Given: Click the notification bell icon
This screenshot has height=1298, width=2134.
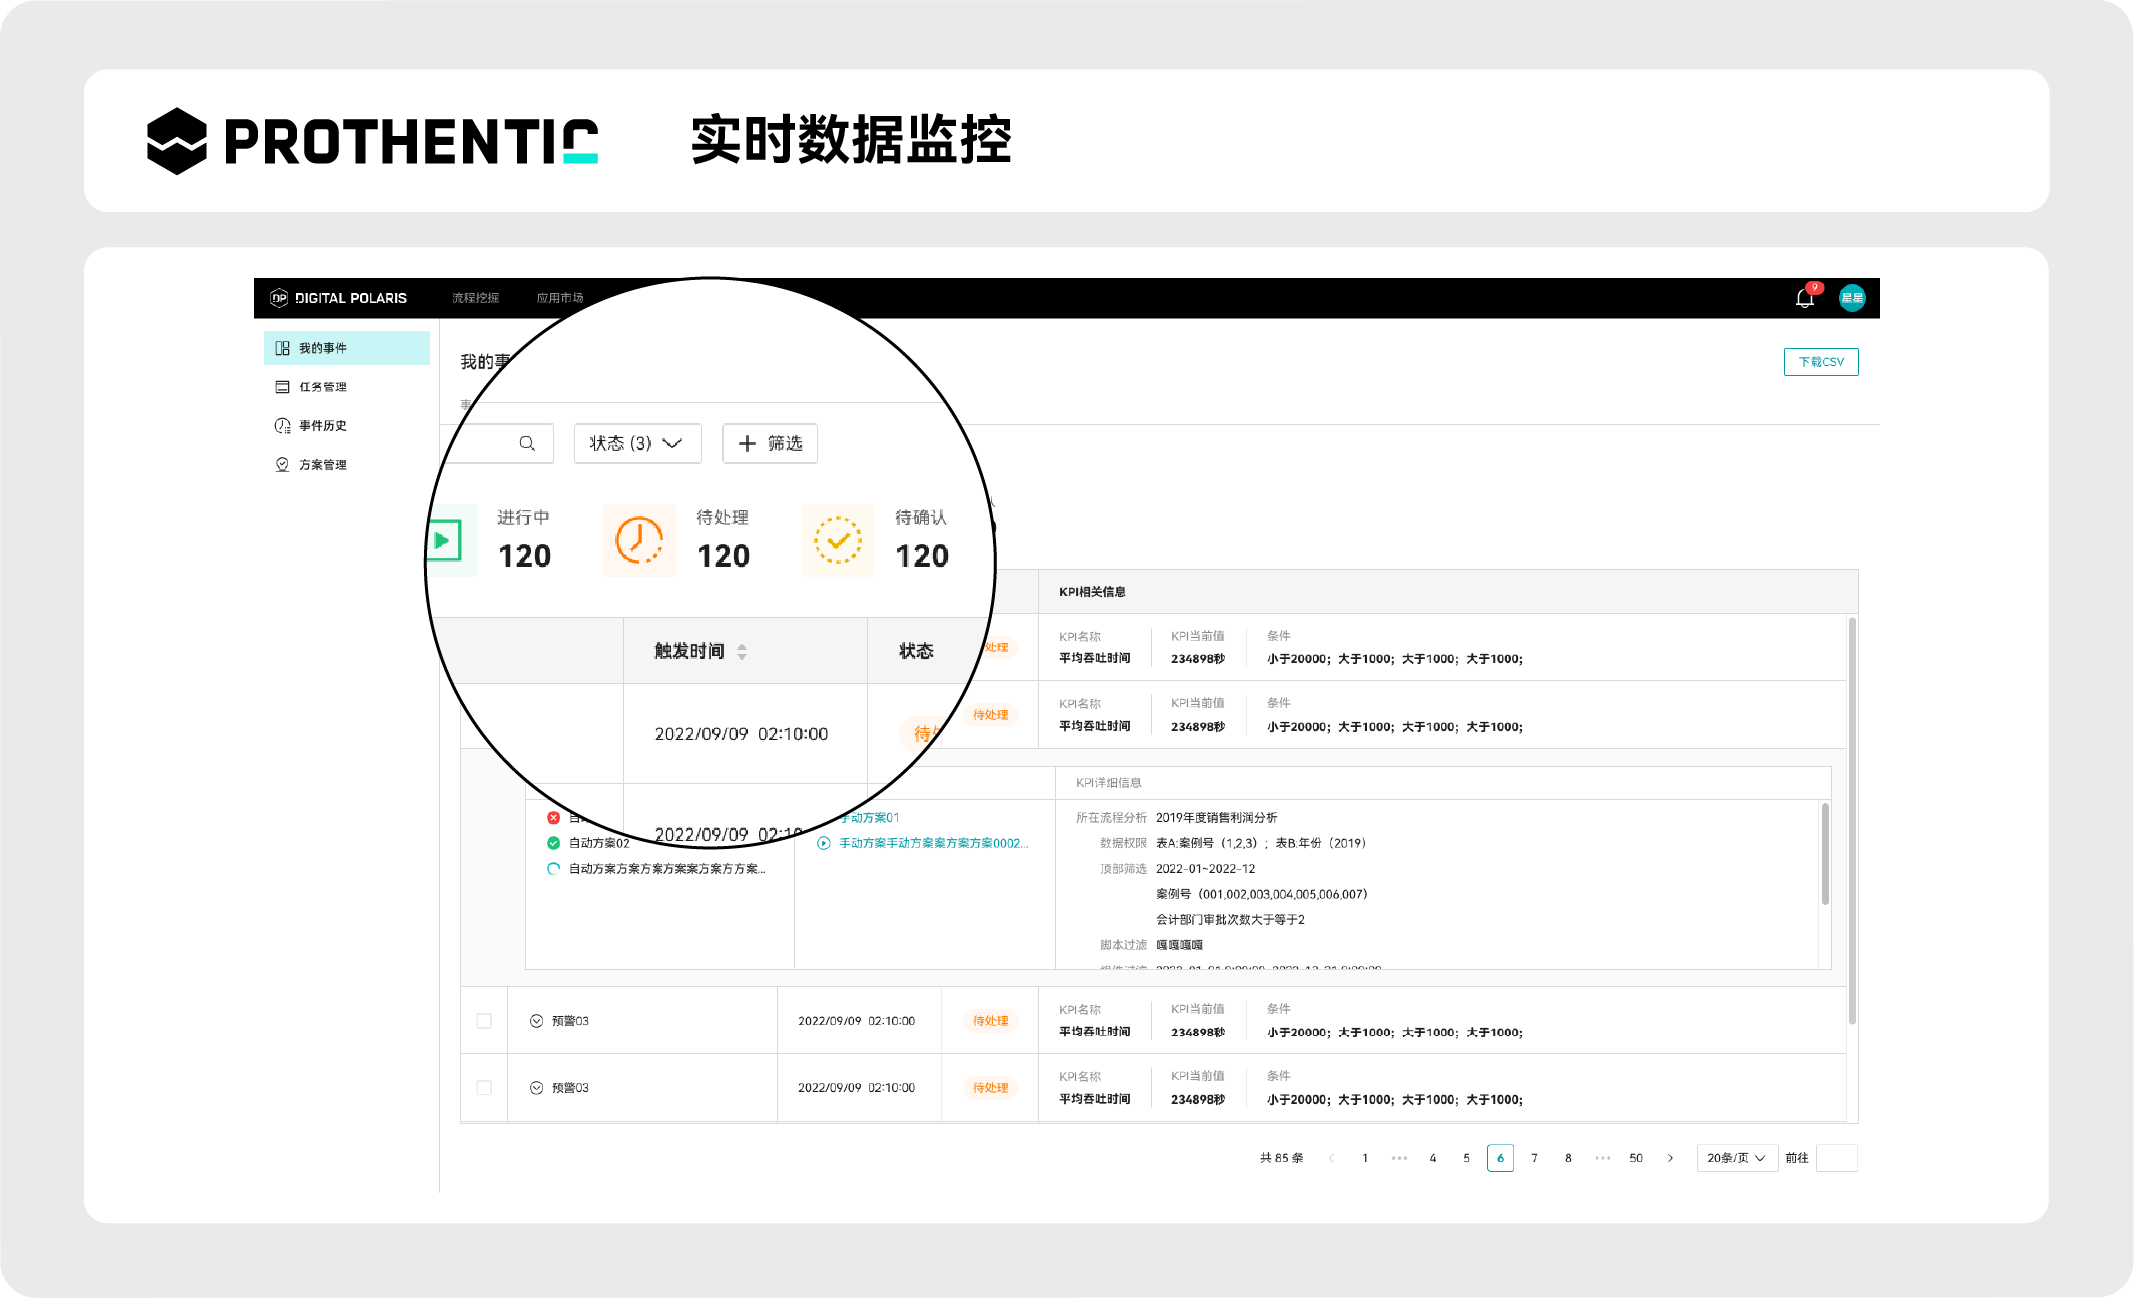Looking at the screenshot, I should click(x=1804, y=298).
